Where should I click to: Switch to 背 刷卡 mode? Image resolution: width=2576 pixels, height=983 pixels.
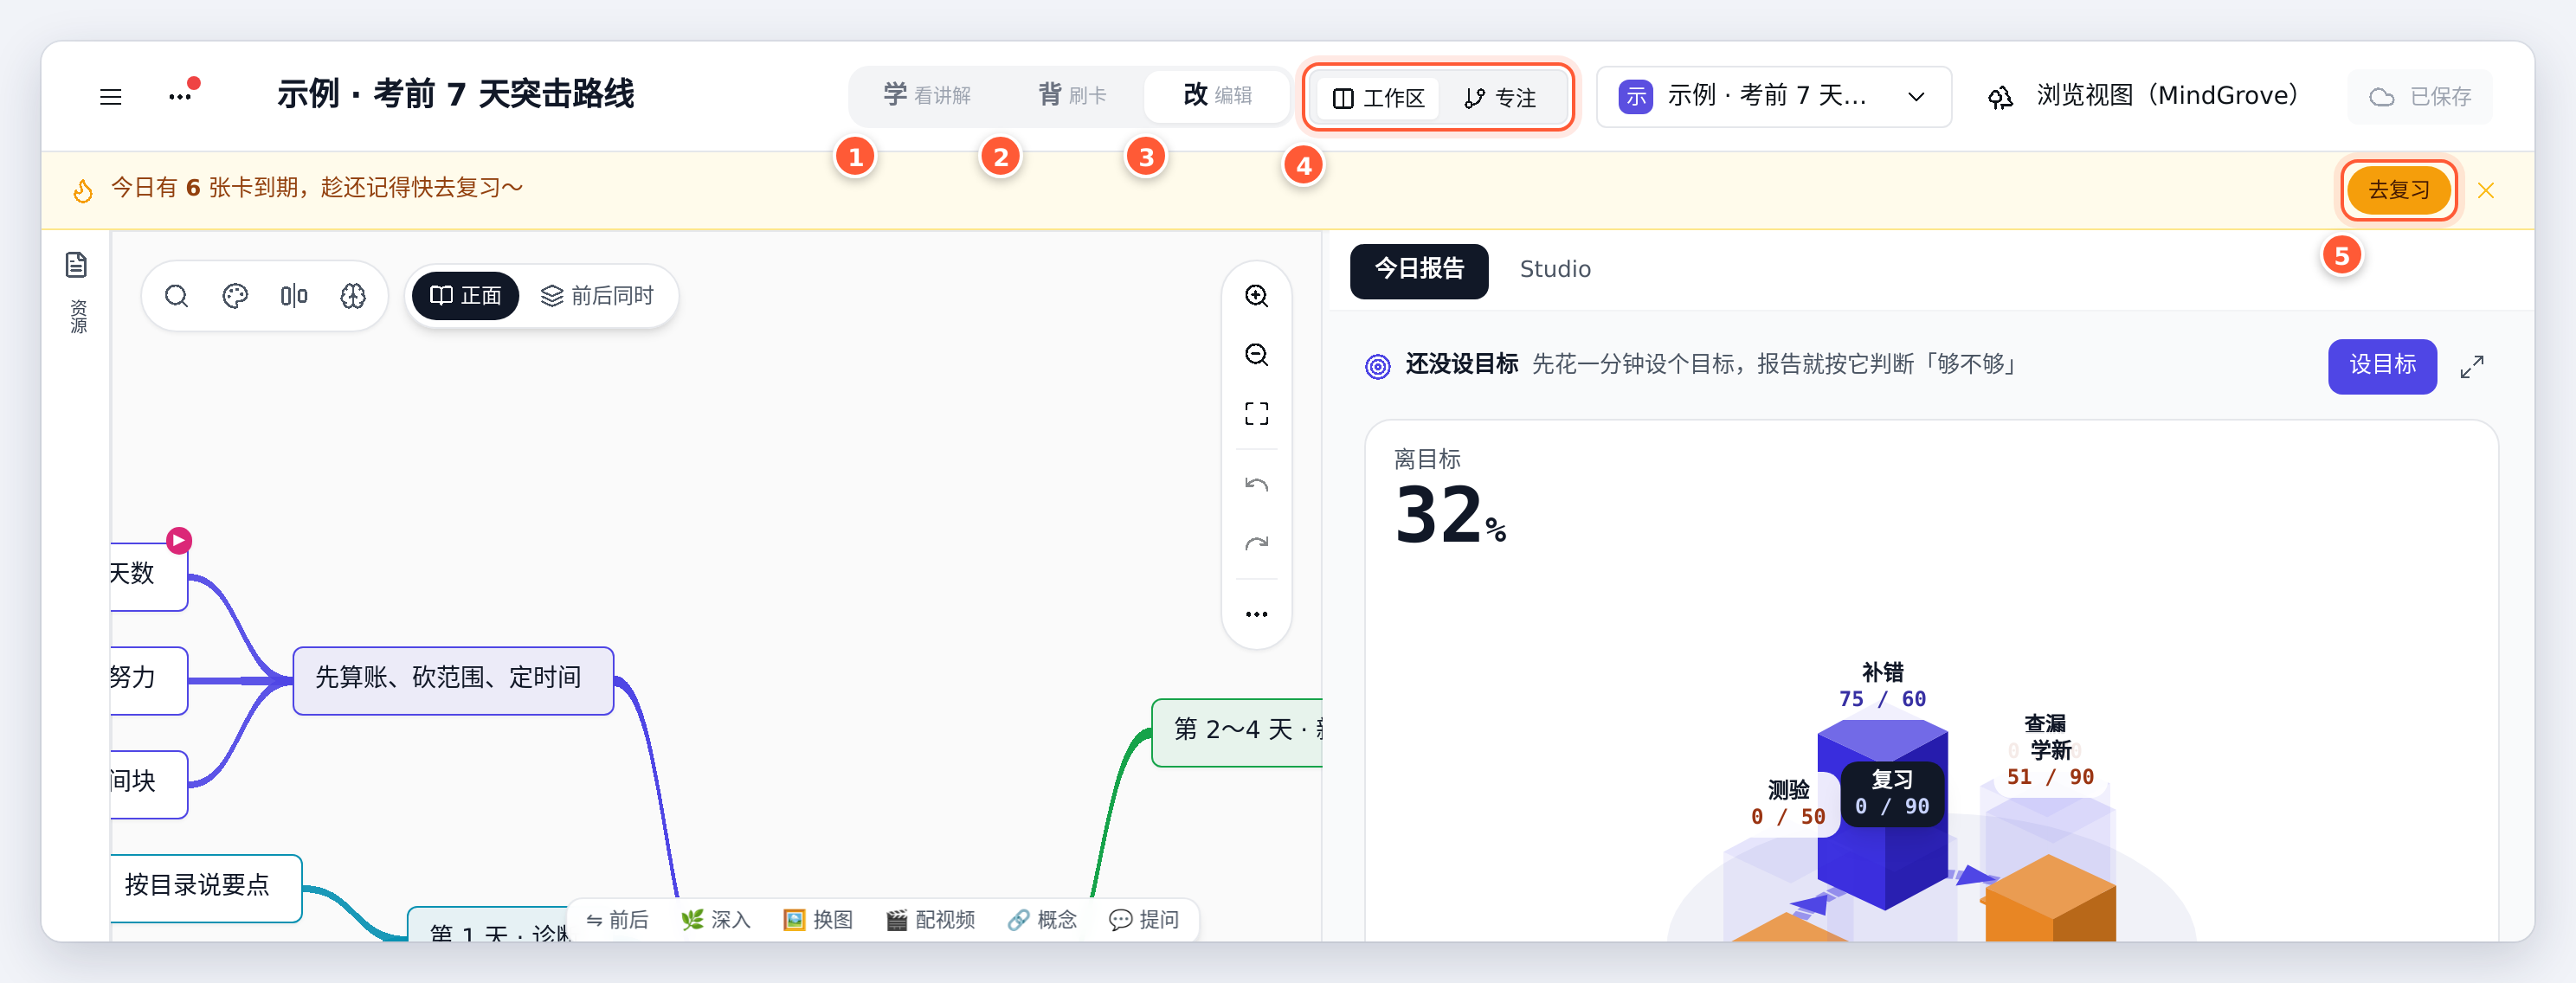coord(1072,96)
